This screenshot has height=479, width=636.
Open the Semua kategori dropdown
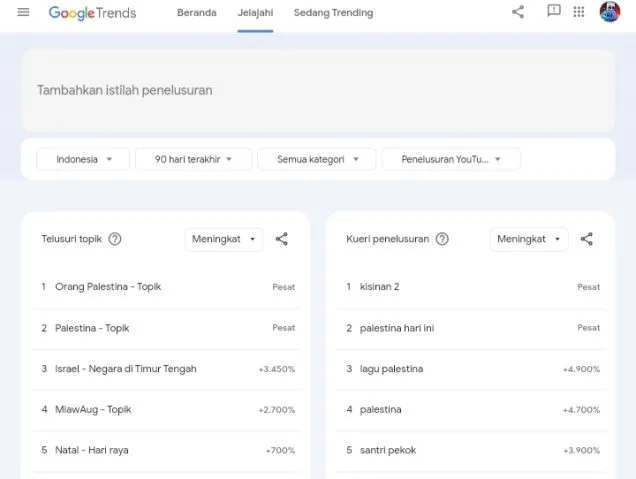[x=317, y=159]
